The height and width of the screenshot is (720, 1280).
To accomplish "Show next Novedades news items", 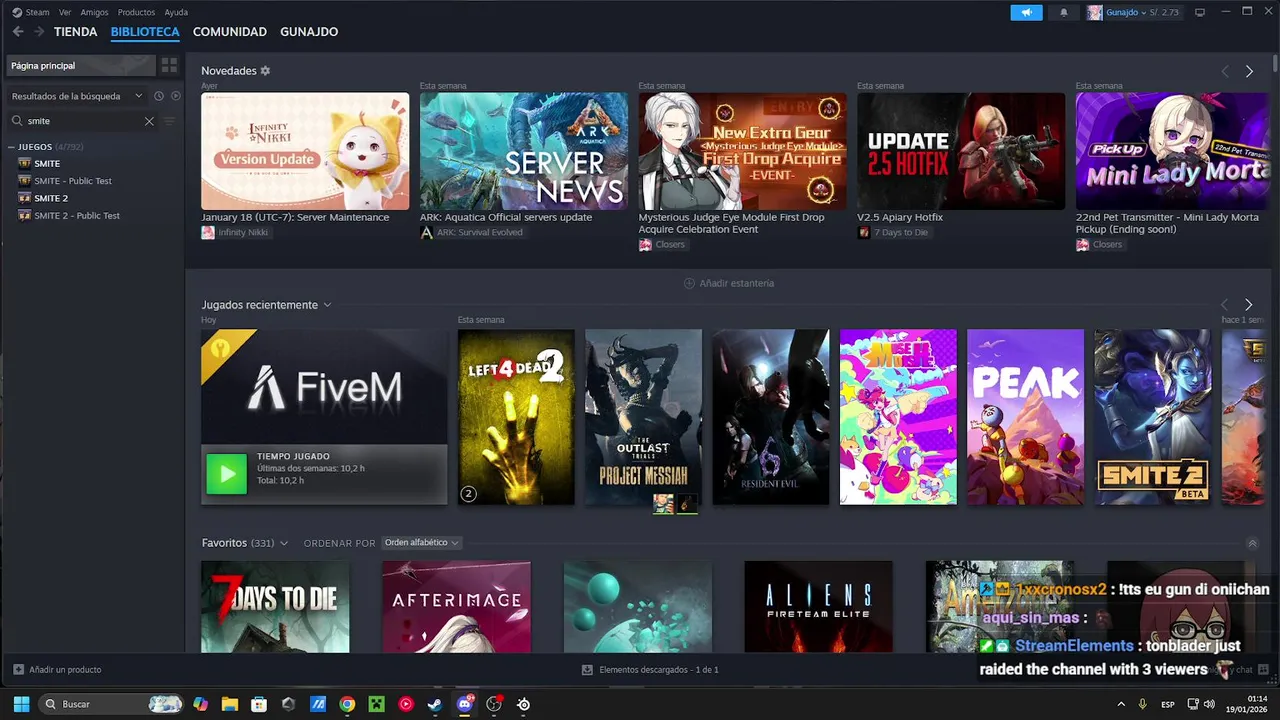I will [x=1249, y=72].
